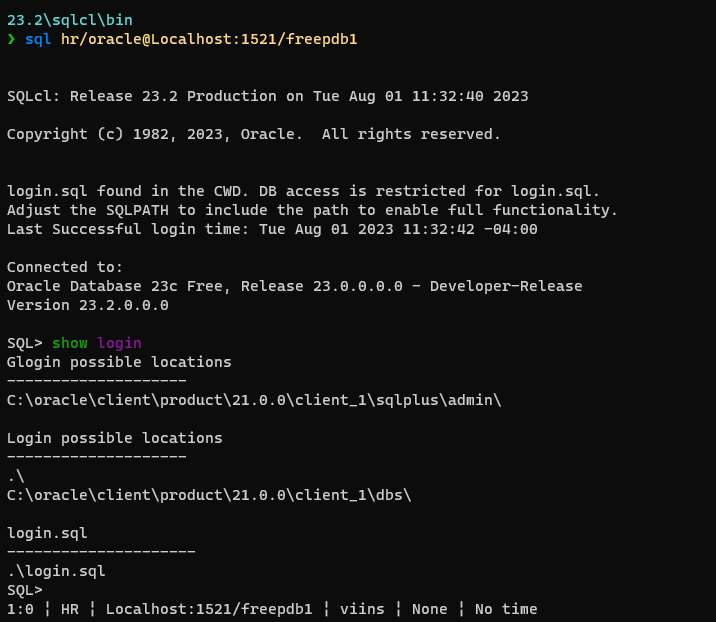Click the client_1\dbs path line
Image resolution: width=716 pixels, height=622 pixels.
209,495
